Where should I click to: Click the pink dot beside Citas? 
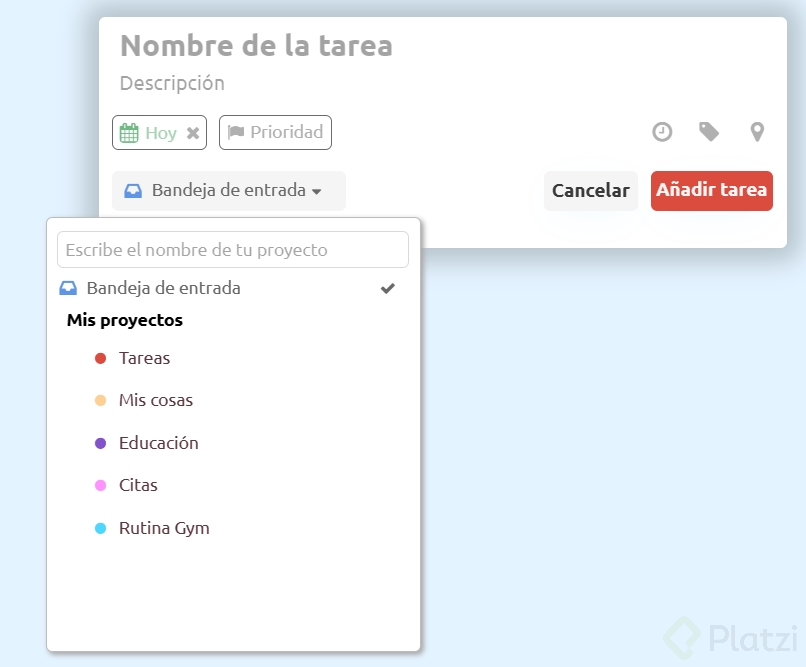tap(100, 486)
